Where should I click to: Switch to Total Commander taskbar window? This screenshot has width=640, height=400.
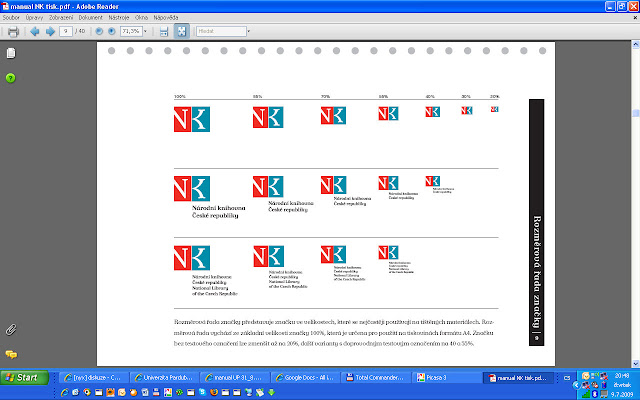click(376, 378)
